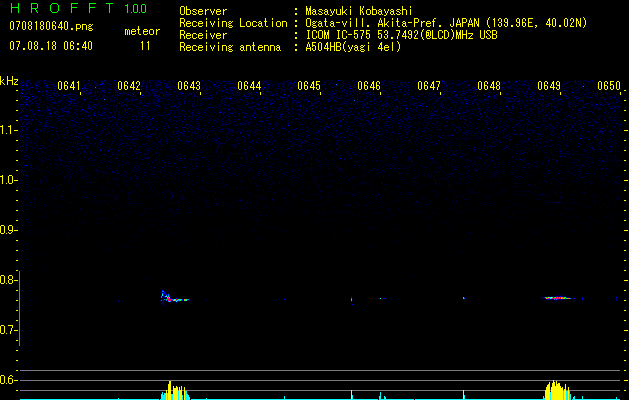Click the 0647 time marker
The image size is (629, 400).
point(429,86)
